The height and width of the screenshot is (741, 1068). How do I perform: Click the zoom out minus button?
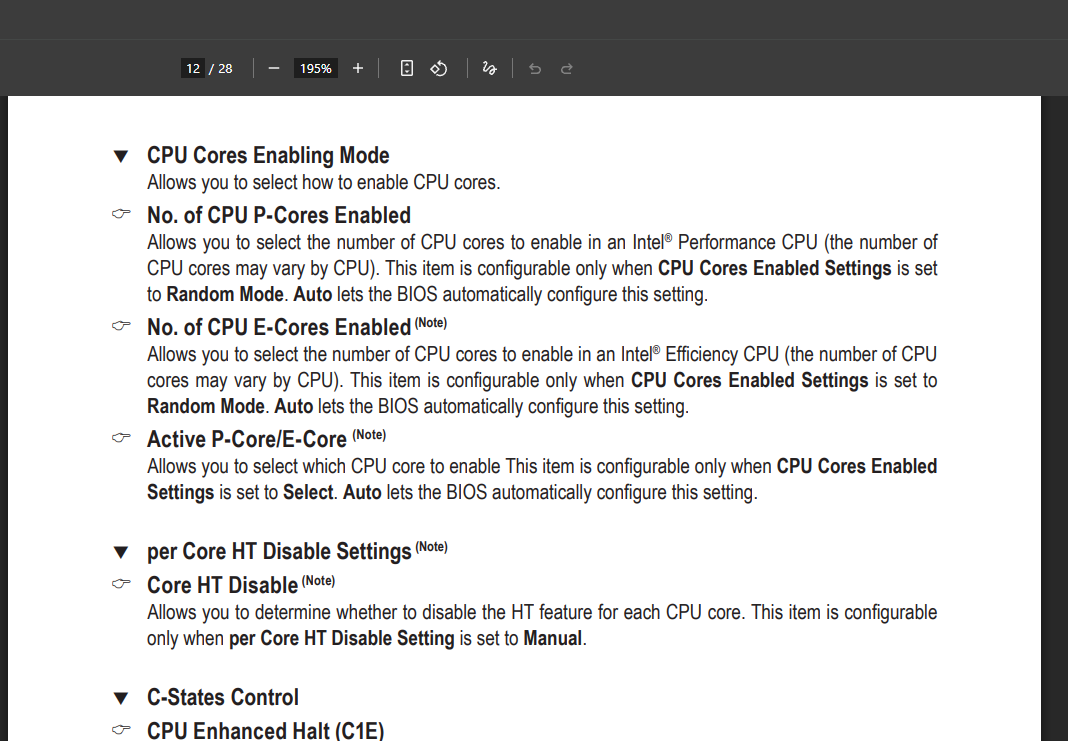pos(274,68)
